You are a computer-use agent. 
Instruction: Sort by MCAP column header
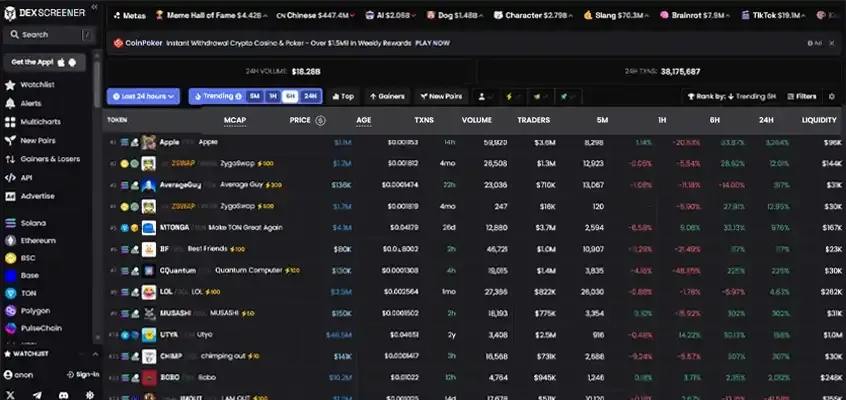point(235,120)
